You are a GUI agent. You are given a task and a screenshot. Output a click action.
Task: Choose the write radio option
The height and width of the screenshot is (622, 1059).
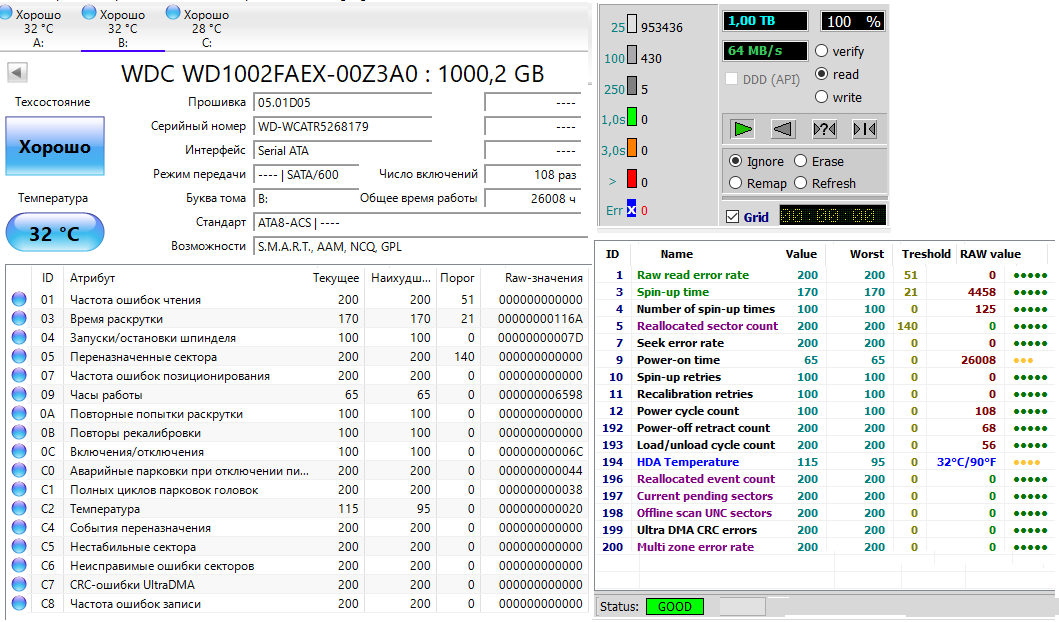click(x=822, y=97)
